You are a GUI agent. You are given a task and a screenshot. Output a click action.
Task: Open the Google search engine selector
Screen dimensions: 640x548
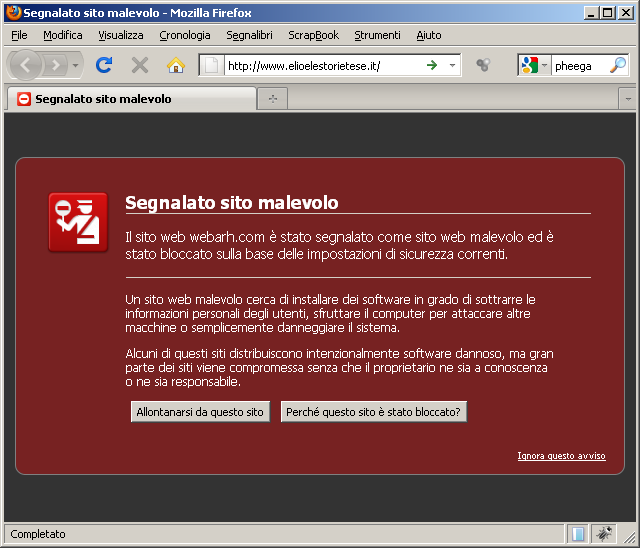pos(534,65)
